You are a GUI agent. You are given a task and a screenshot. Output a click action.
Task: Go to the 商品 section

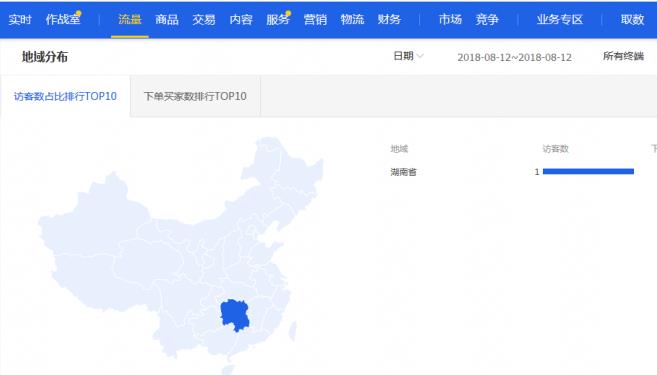(167, 19)
